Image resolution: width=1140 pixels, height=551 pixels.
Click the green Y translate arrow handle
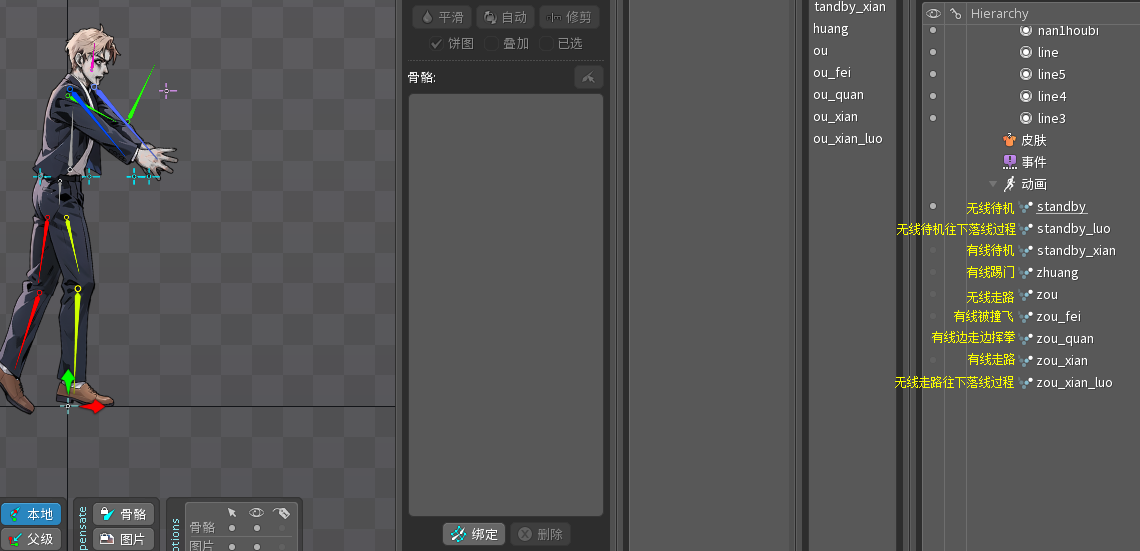(67, 380)
